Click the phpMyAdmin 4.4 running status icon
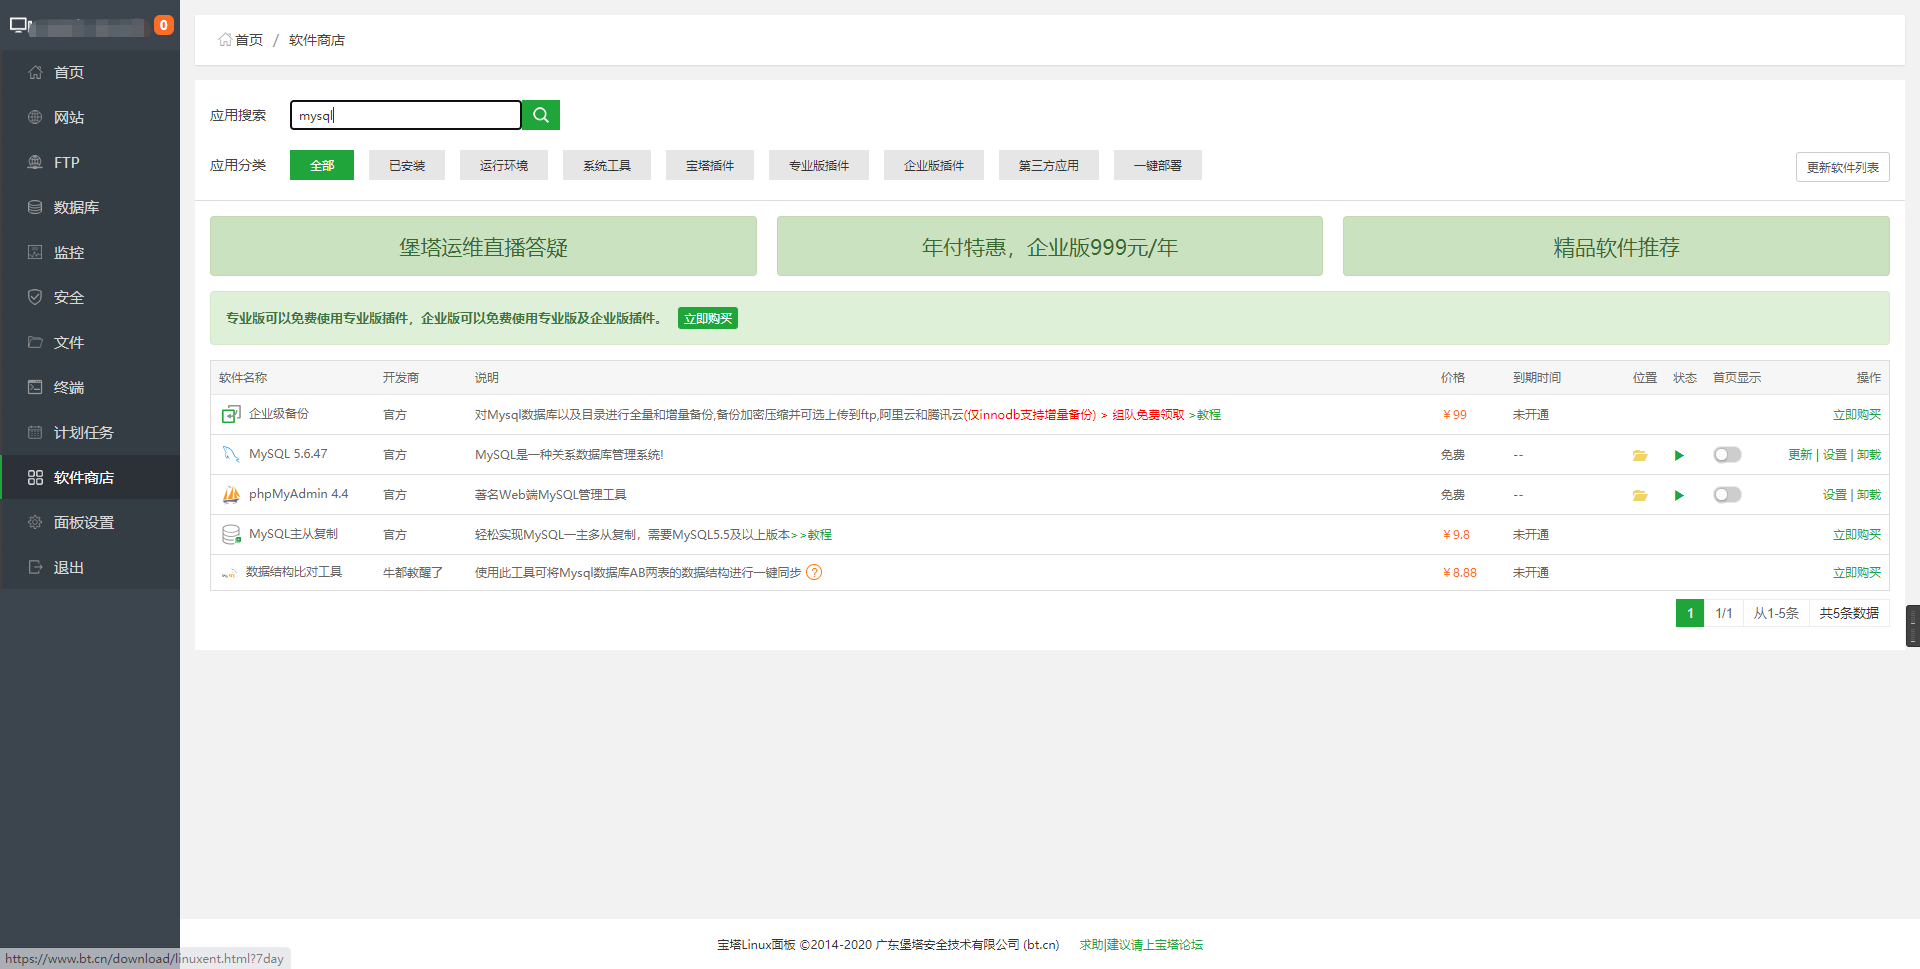Screen dimensions: 1920x969 [1679, 495]
